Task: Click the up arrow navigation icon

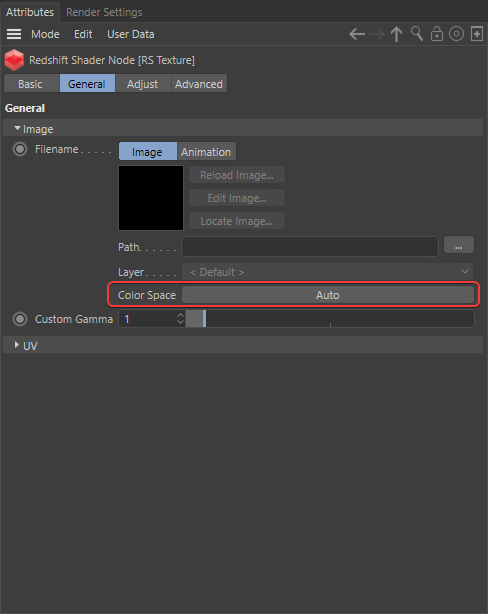Action: [396, 34]
